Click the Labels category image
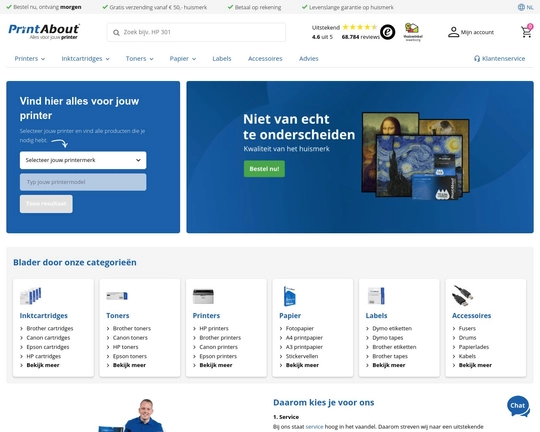Screen dimensions: 540x432 point(376,296)
